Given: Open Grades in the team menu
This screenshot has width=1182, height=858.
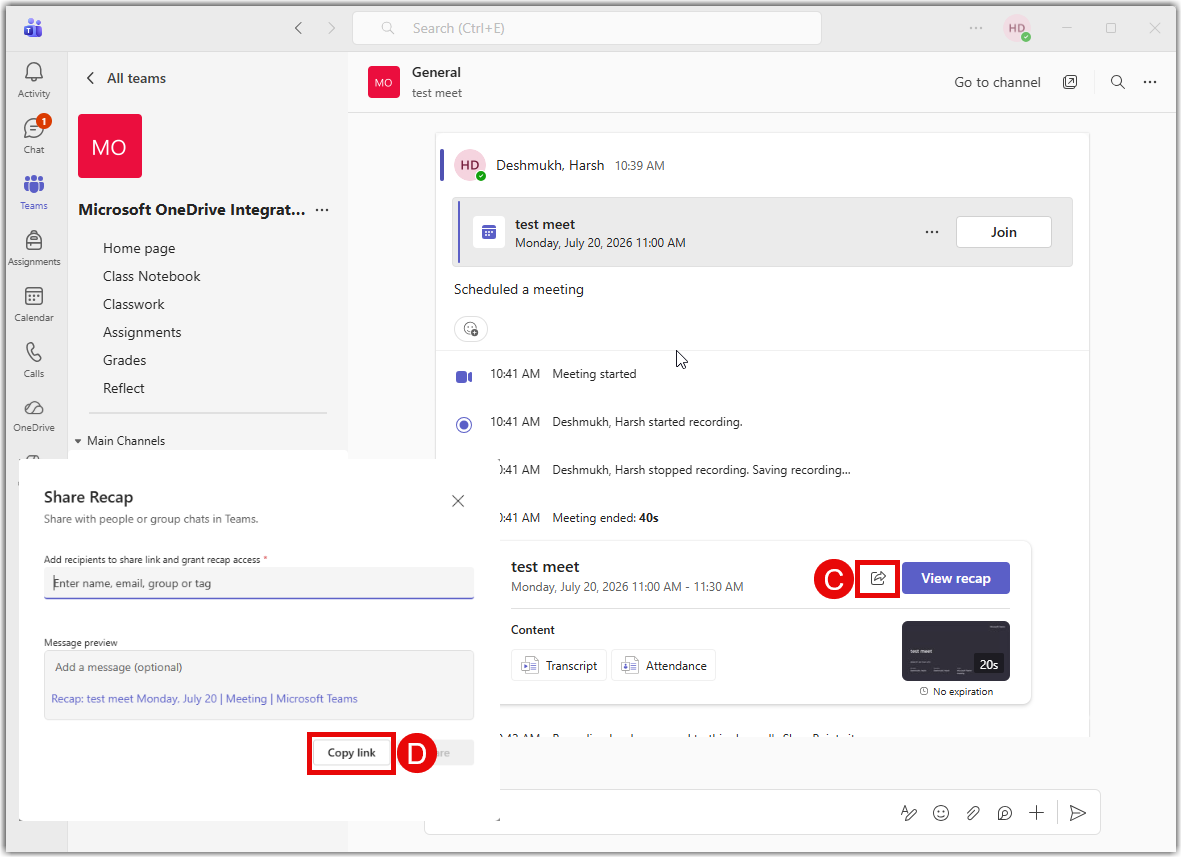Looking at the screenshot, I should [x=124, y=360].
